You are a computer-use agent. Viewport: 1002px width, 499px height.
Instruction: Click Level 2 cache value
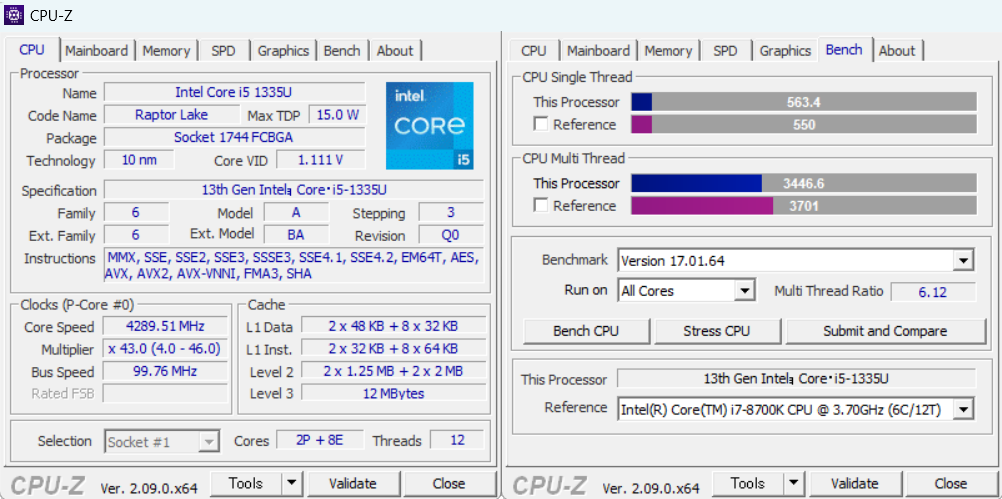point(393,371)
